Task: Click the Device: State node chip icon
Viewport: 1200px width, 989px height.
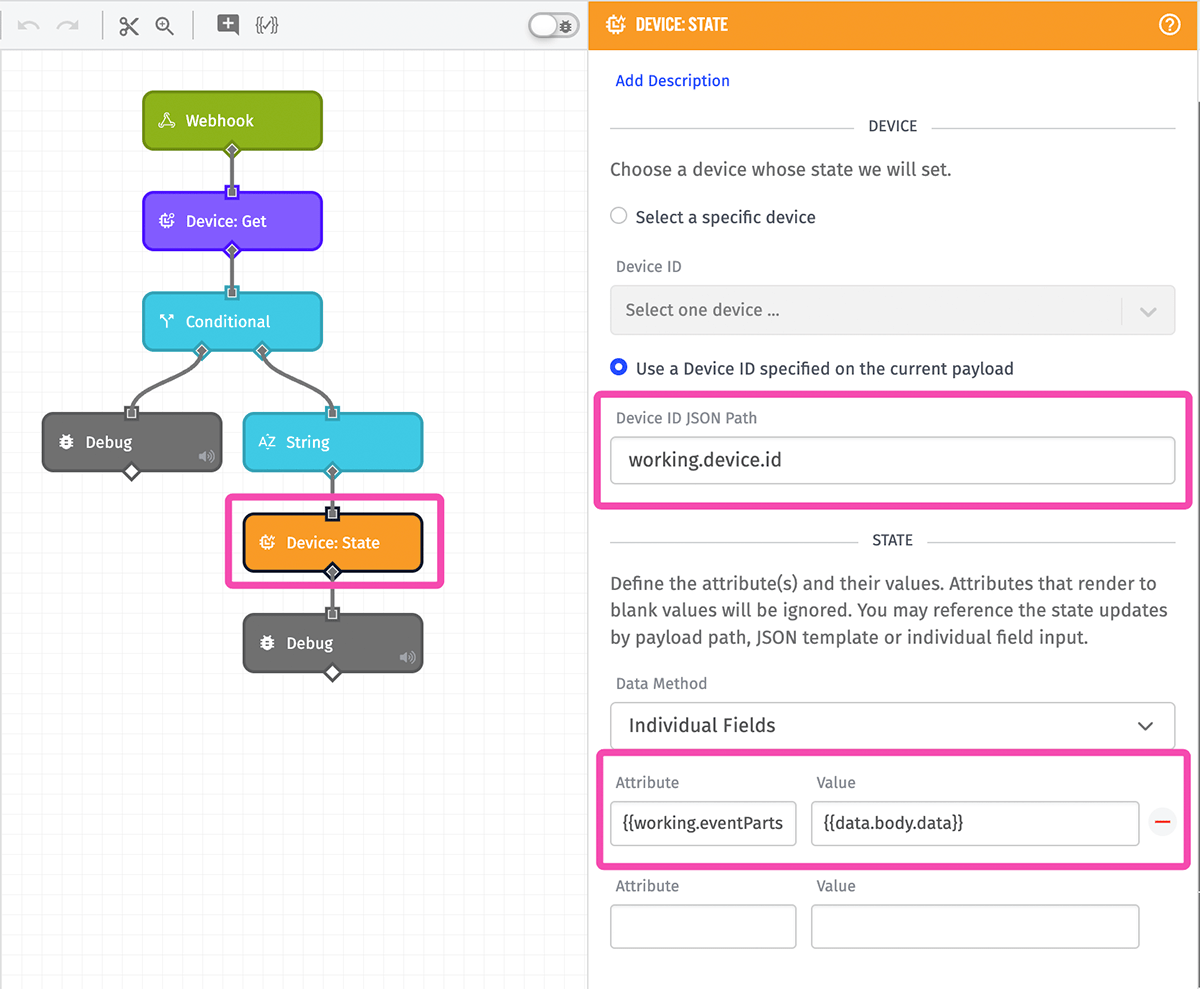Action: tap(267, 543)
